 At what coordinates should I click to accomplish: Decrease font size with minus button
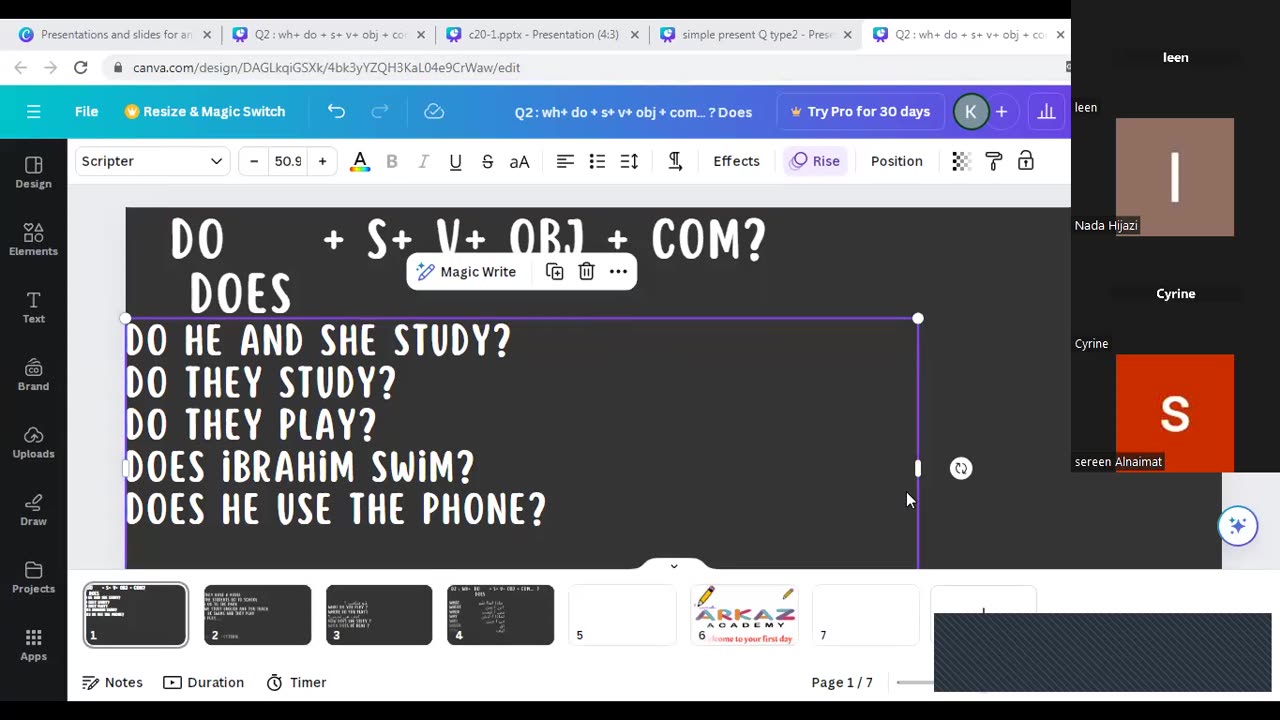click(254, 161)
